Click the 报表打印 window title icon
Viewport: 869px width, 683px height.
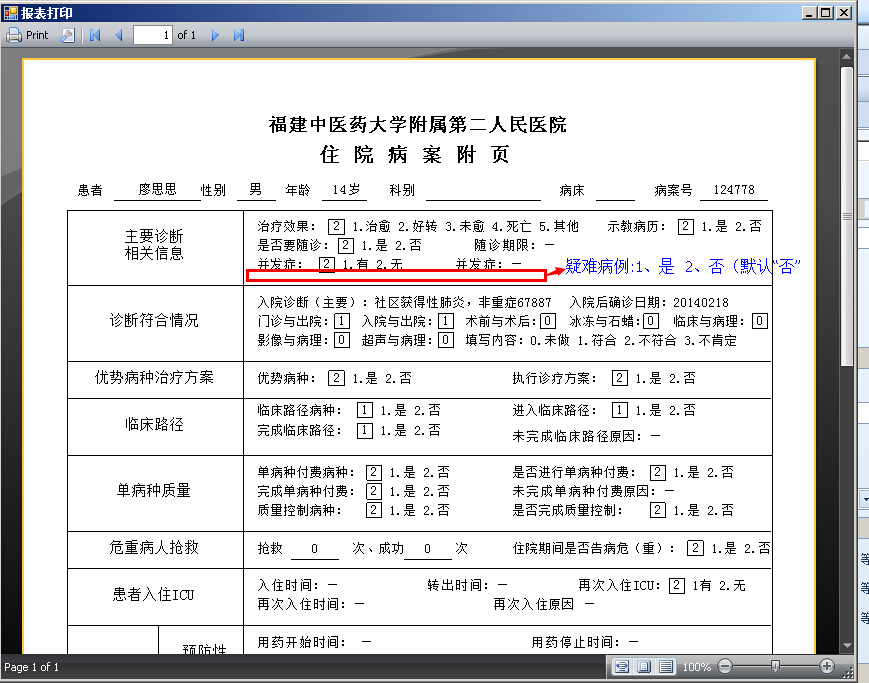tap(11, 12)
